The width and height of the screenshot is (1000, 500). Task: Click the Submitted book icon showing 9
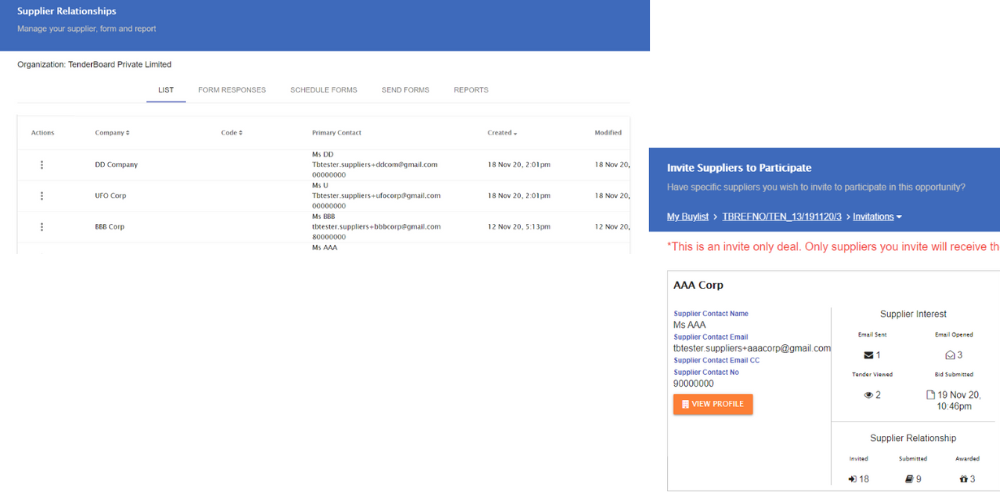point(909,479)
